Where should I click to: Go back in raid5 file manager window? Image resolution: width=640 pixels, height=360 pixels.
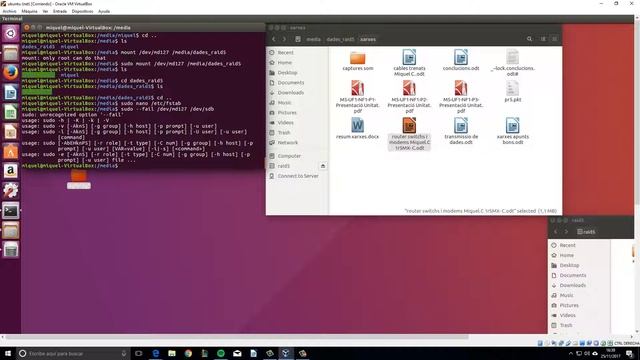pos(556,232)
